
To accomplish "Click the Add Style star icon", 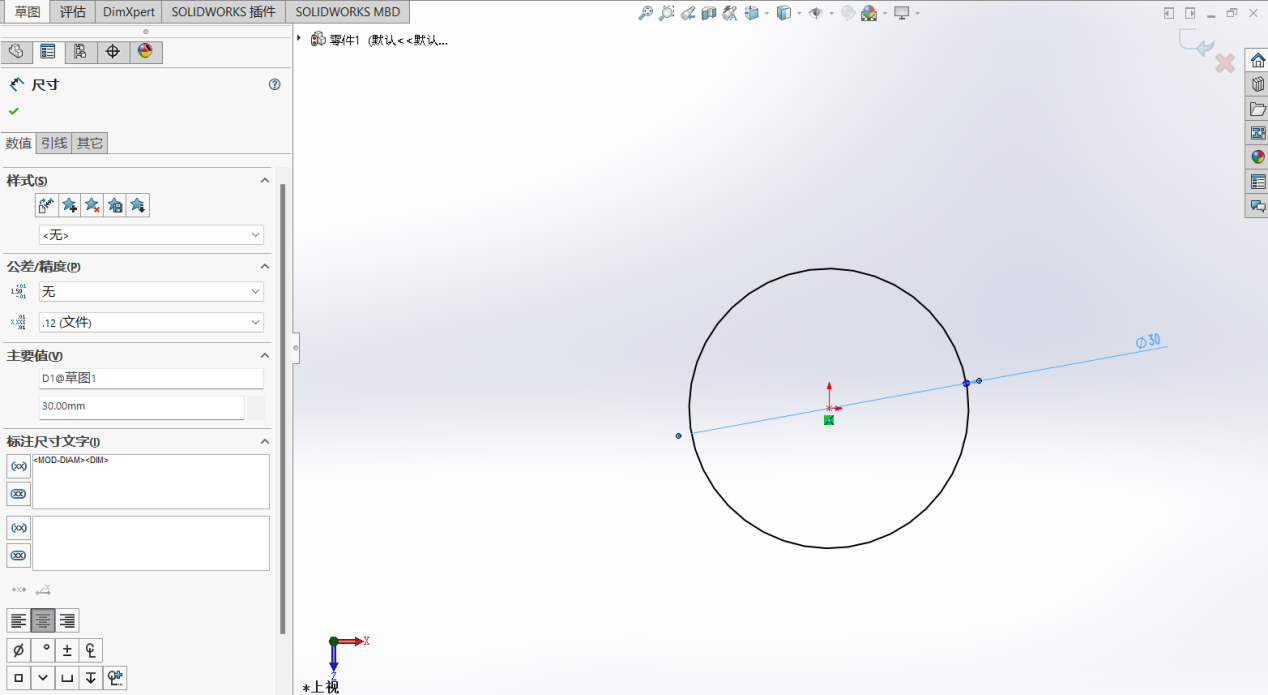I will click(69, 205).
